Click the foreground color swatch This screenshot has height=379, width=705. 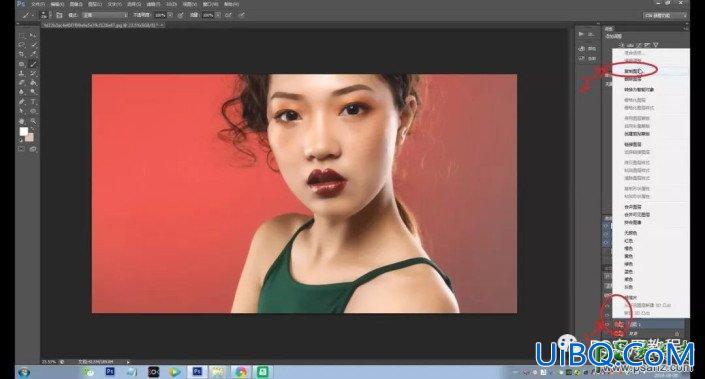pos(24,131)
